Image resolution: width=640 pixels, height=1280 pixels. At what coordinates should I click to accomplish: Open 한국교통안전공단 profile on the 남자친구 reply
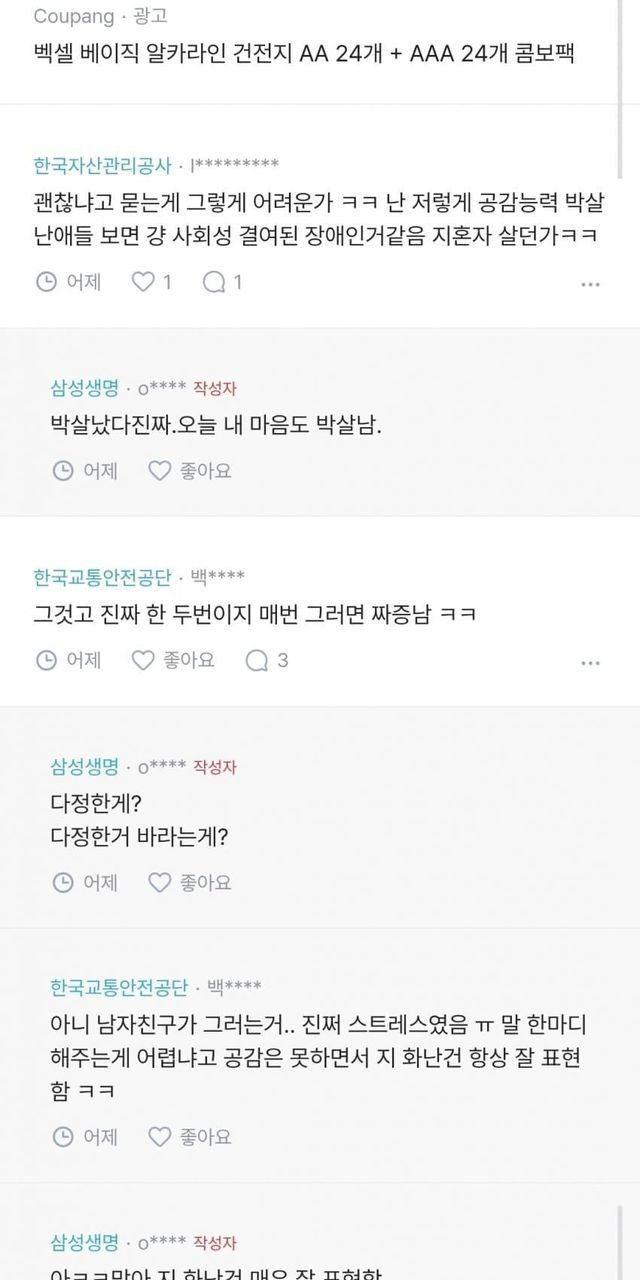click(x=119, y=988)
